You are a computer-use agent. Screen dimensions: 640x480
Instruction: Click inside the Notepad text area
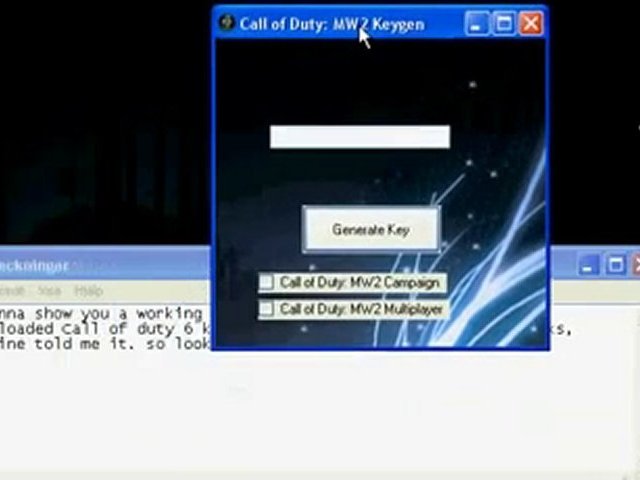coord(300,410)
